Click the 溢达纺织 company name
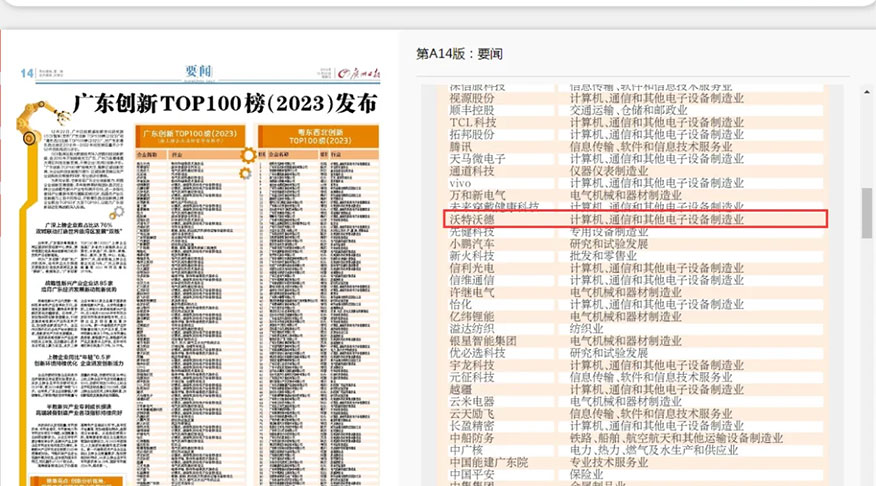 472,328
